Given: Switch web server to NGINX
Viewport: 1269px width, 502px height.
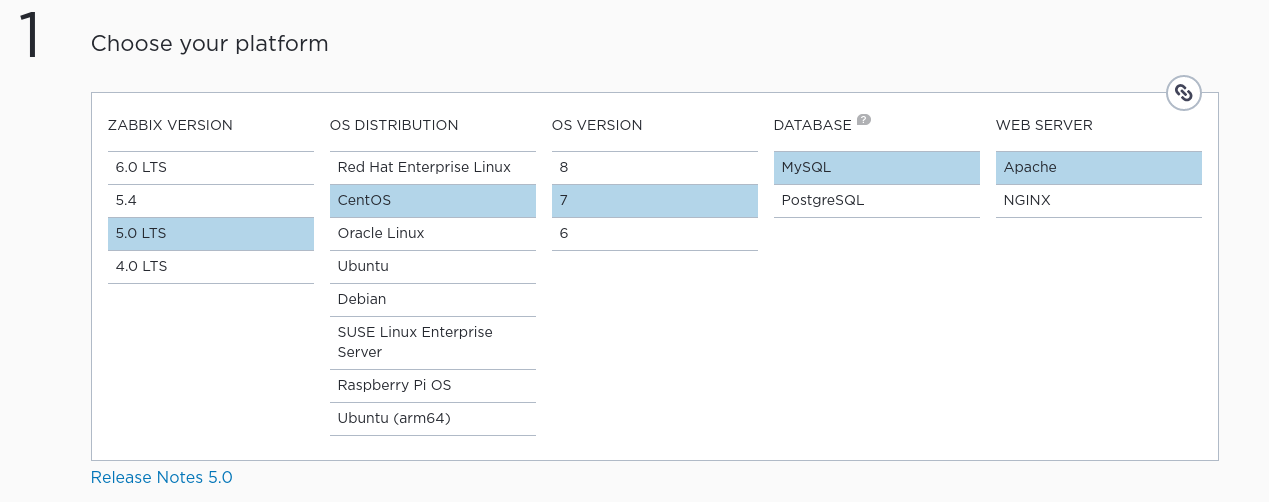Looking at the screenshot, I should pyautogui.click(x=1098, y=200).
